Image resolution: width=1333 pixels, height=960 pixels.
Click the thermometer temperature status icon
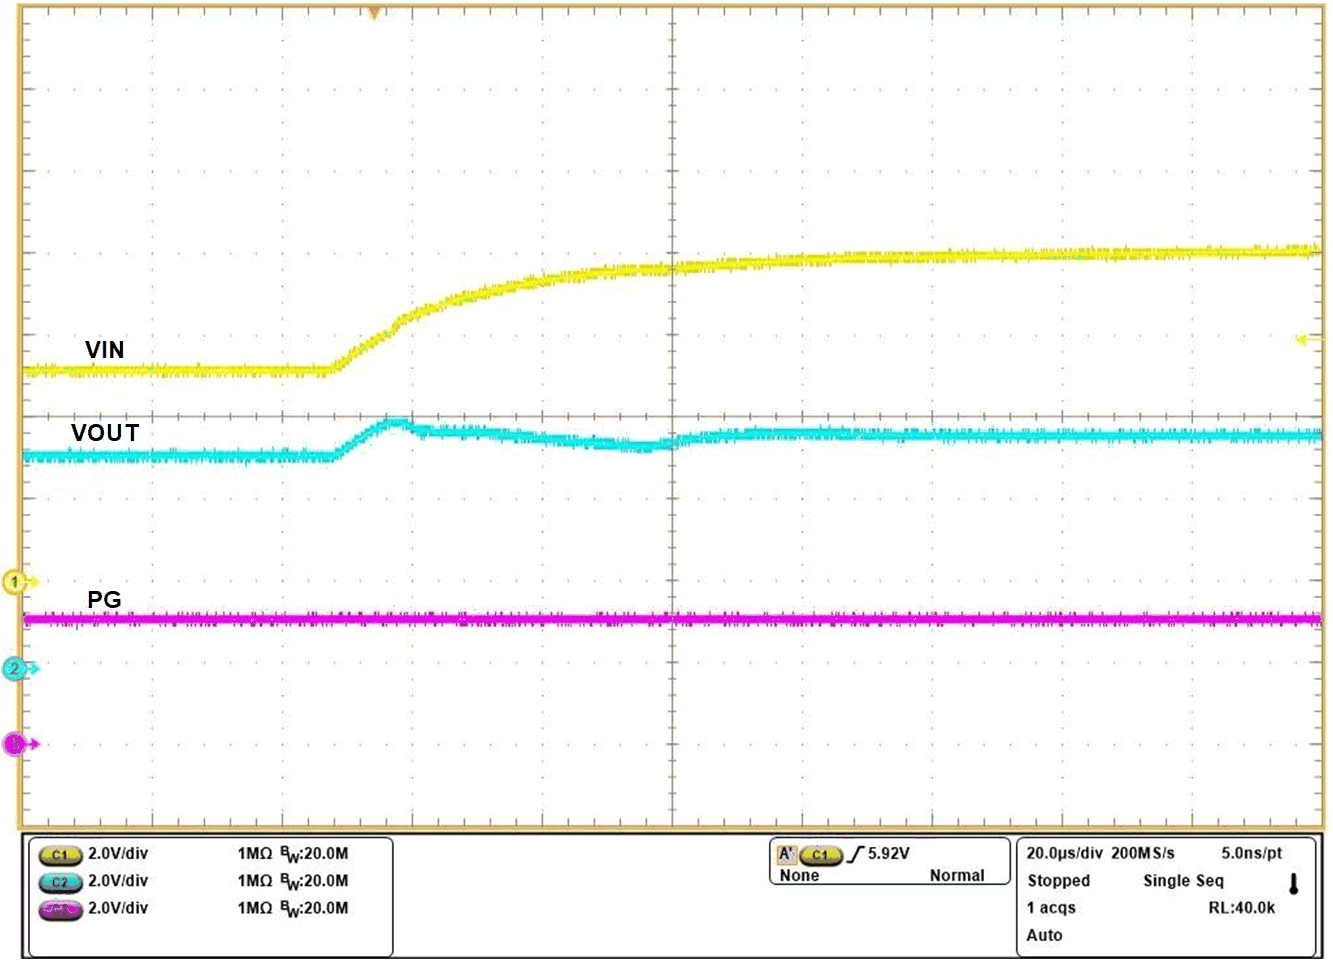coord(1293,880)
